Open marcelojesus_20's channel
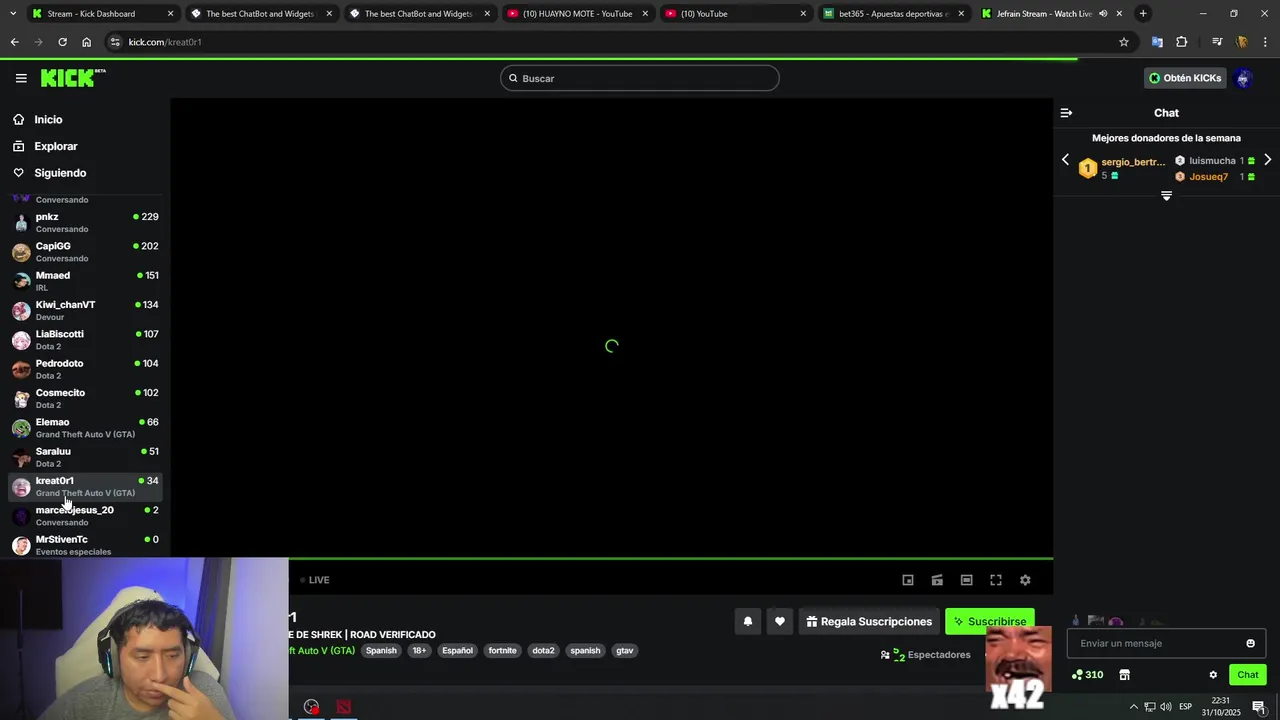Viewport: 1280px width, 720px height. pos(85,515)
